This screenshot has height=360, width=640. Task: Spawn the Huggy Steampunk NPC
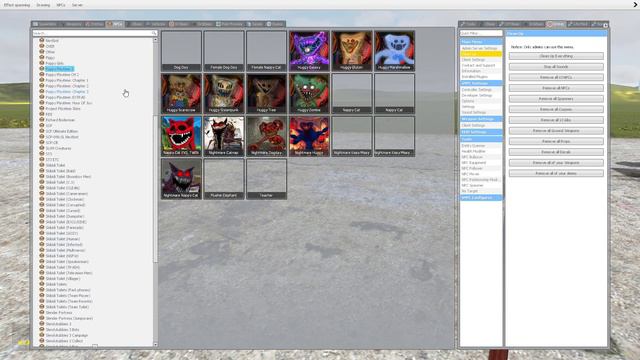coord(224,93)
